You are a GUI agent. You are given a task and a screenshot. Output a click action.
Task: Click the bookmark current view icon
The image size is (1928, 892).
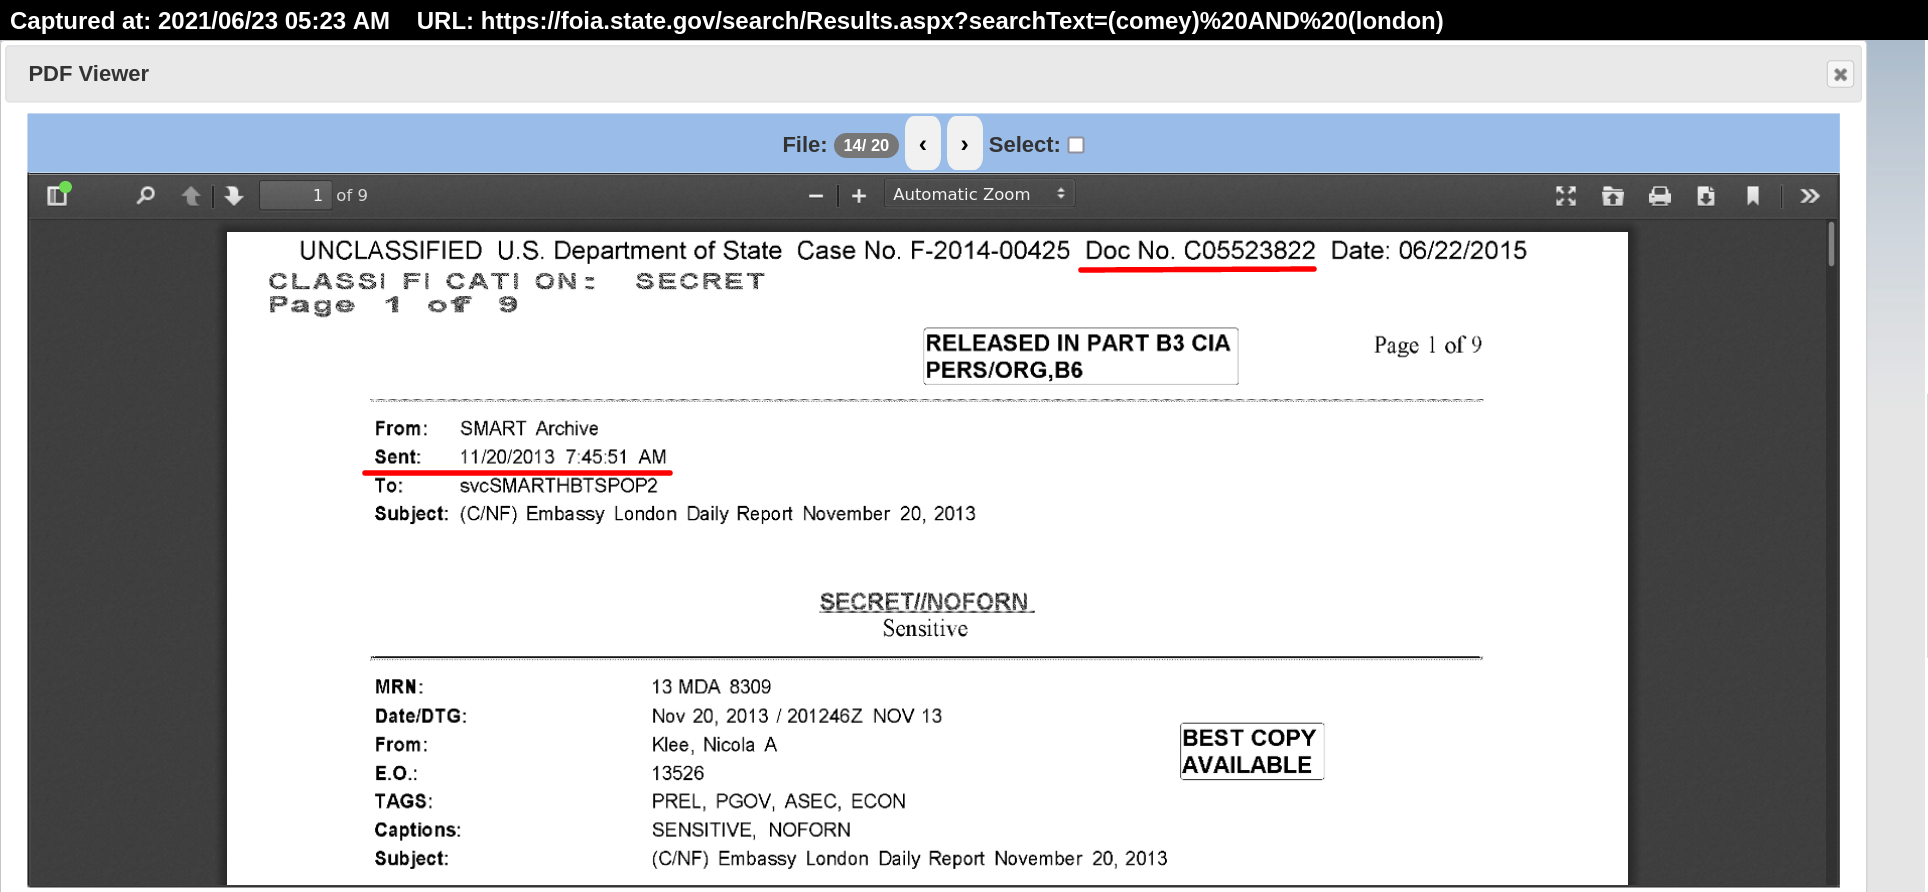coord(1753,196)
